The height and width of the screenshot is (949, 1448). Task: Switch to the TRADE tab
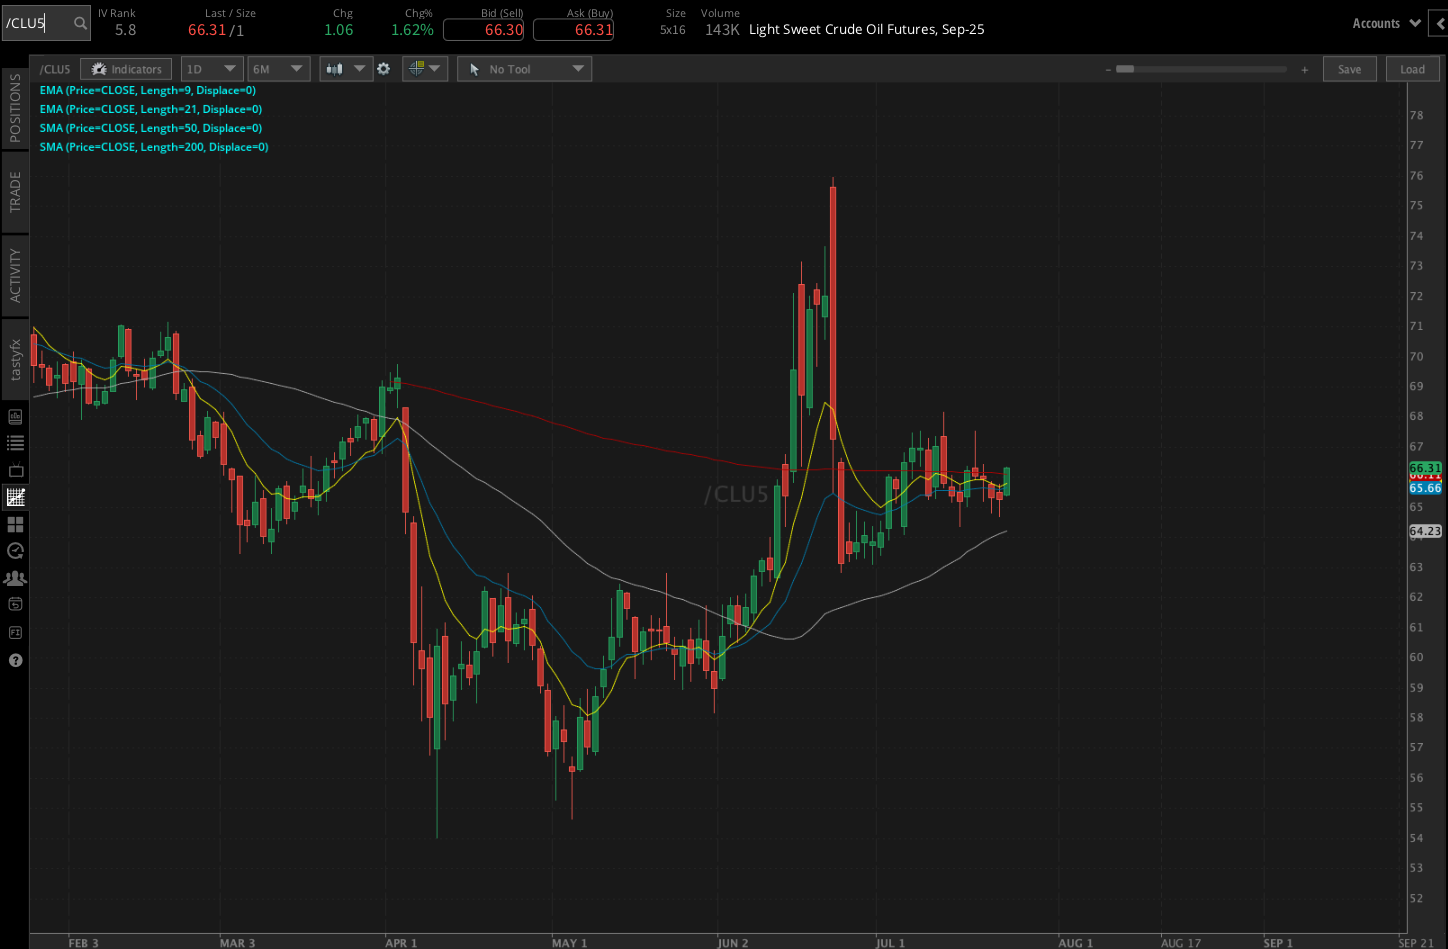point(15,190)
